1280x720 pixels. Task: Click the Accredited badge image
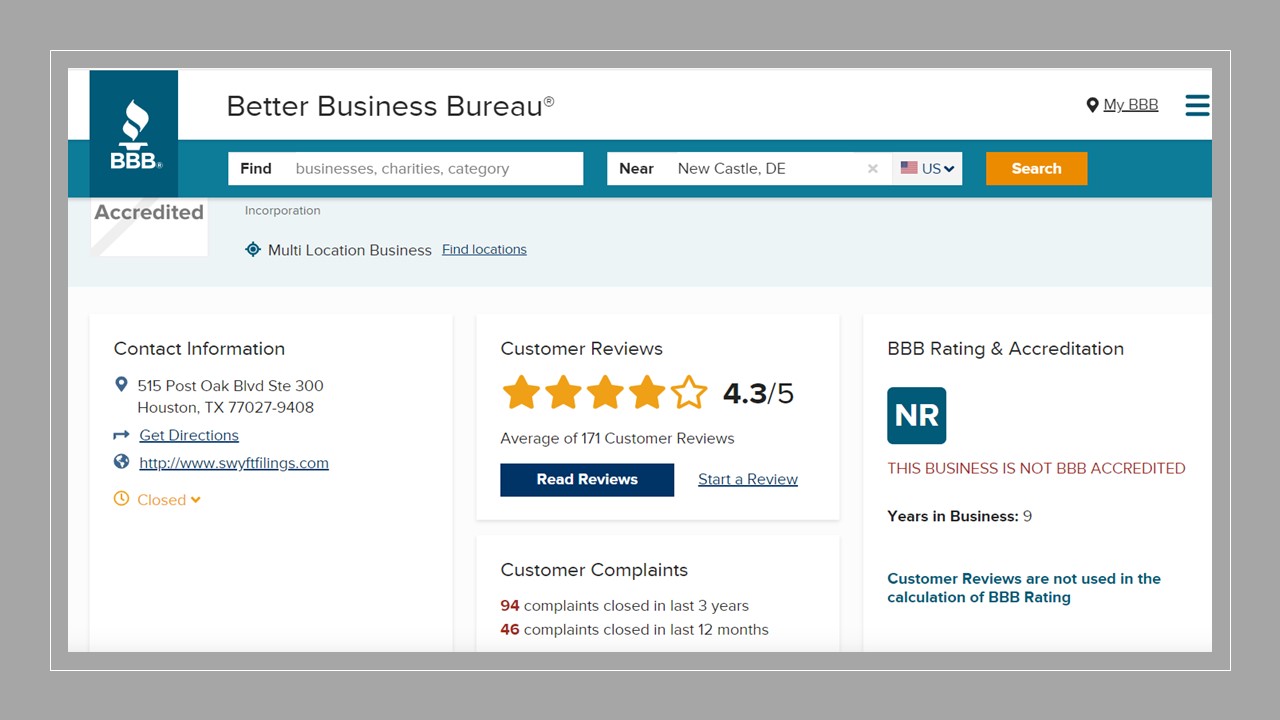149,227
